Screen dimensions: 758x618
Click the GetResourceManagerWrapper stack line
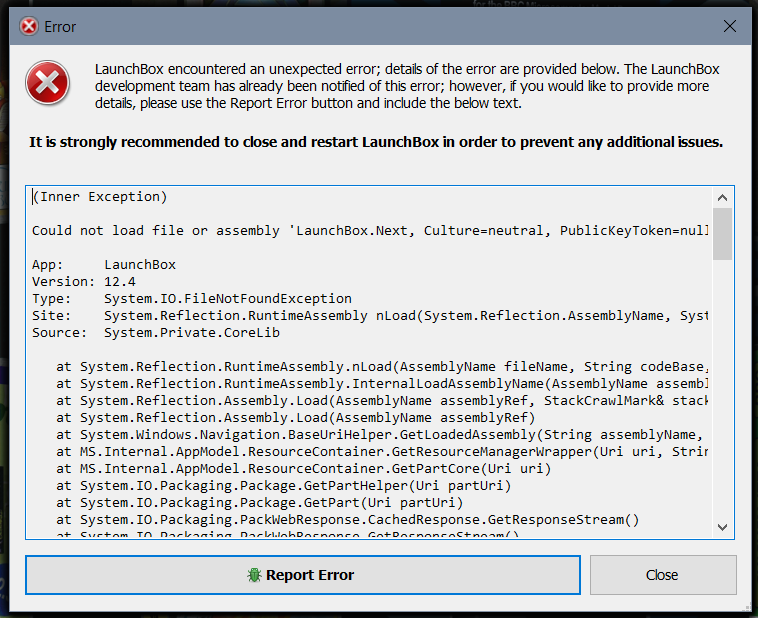tap(382, 451)
